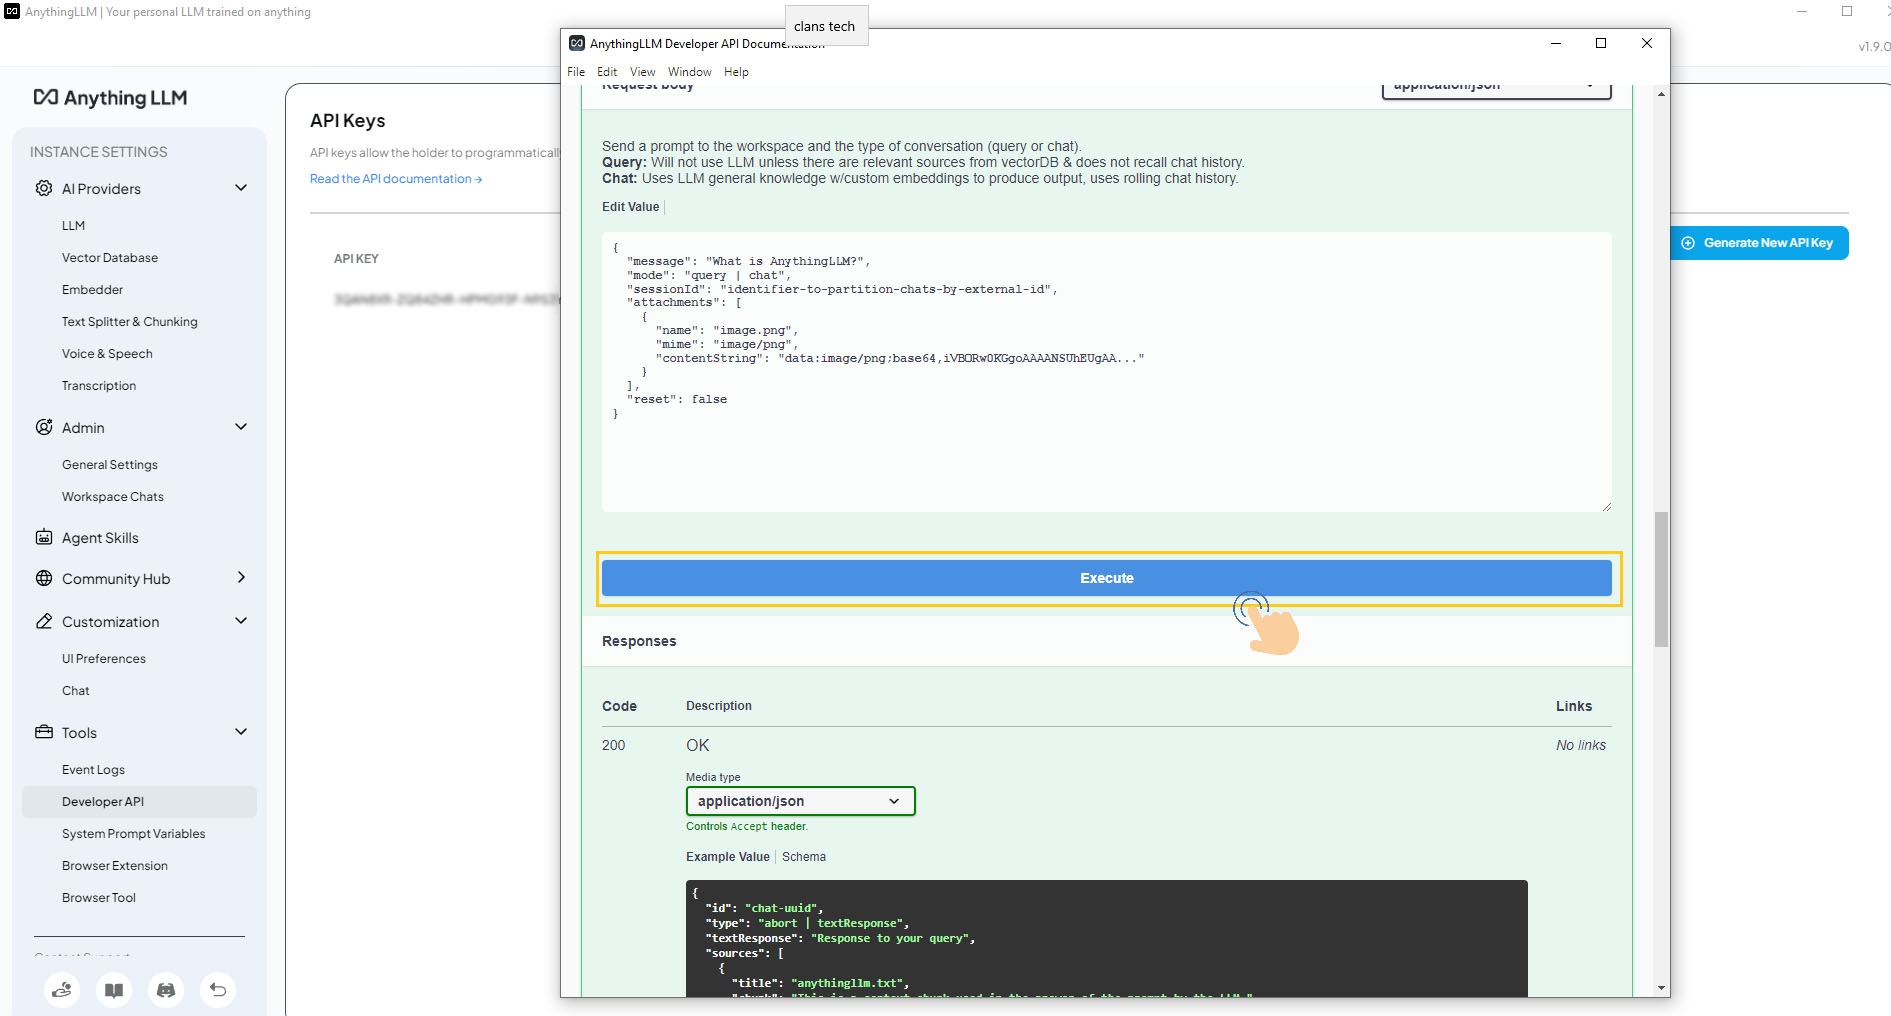Image resolution: width=1891 pixels, height=1016 pixels.
Task: Click Generate New API Key
Action: [1759, 242]
